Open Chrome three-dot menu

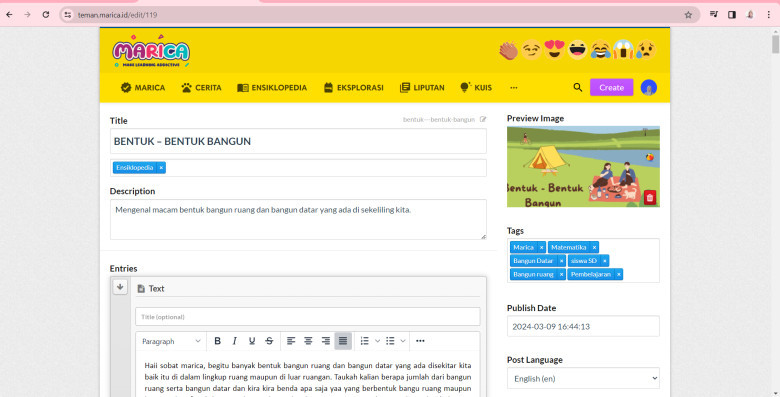point(769,15)
